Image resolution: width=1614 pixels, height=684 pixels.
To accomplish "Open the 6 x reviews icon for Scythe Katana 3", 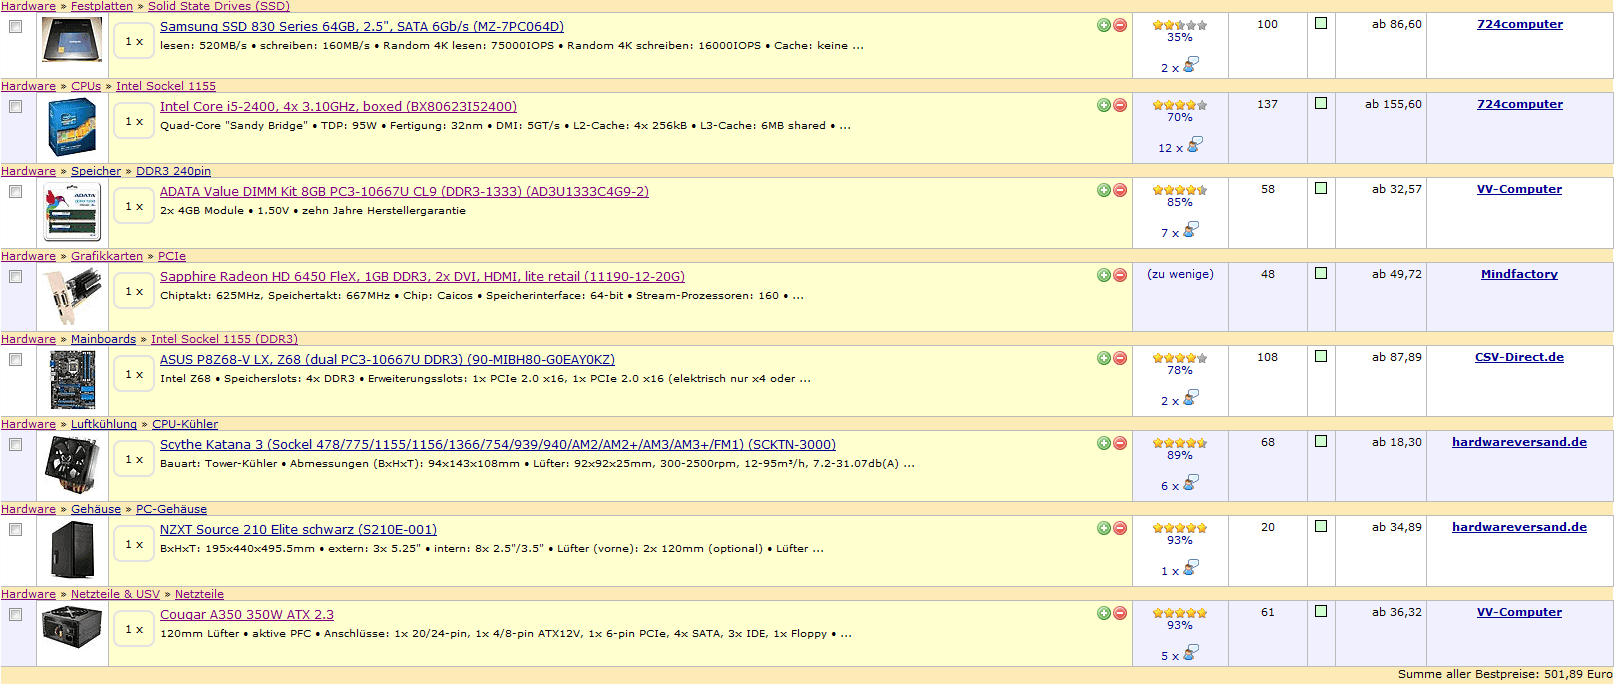I will pos(1191,483).
